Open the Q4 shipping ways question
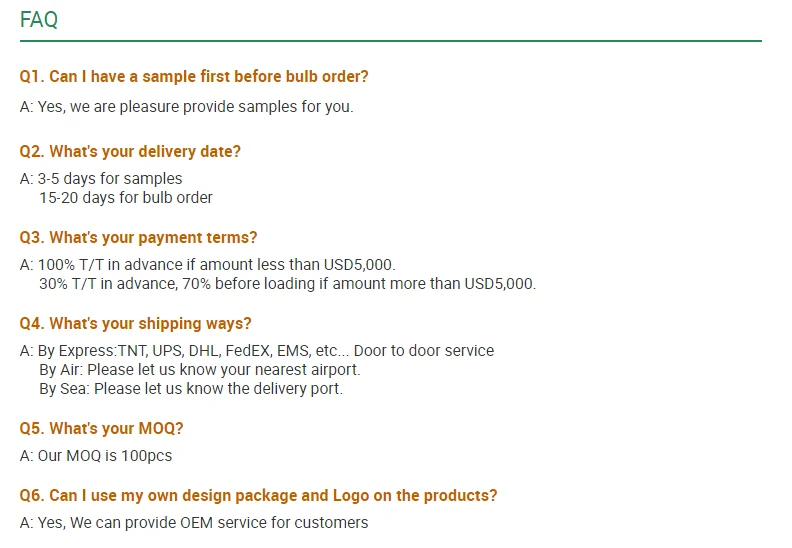792x548 pixels. click(x=135, y=324)
